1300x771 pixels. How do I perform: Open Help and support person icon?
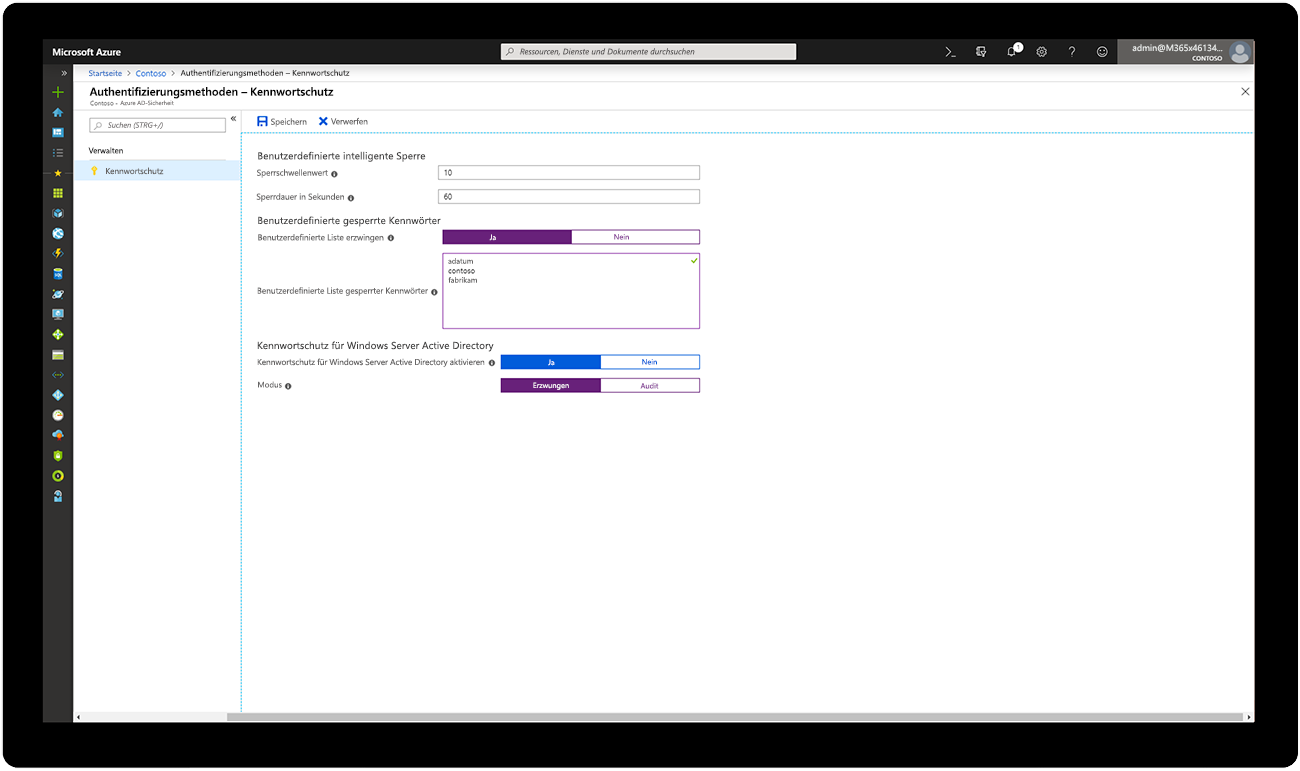[58, 496]
